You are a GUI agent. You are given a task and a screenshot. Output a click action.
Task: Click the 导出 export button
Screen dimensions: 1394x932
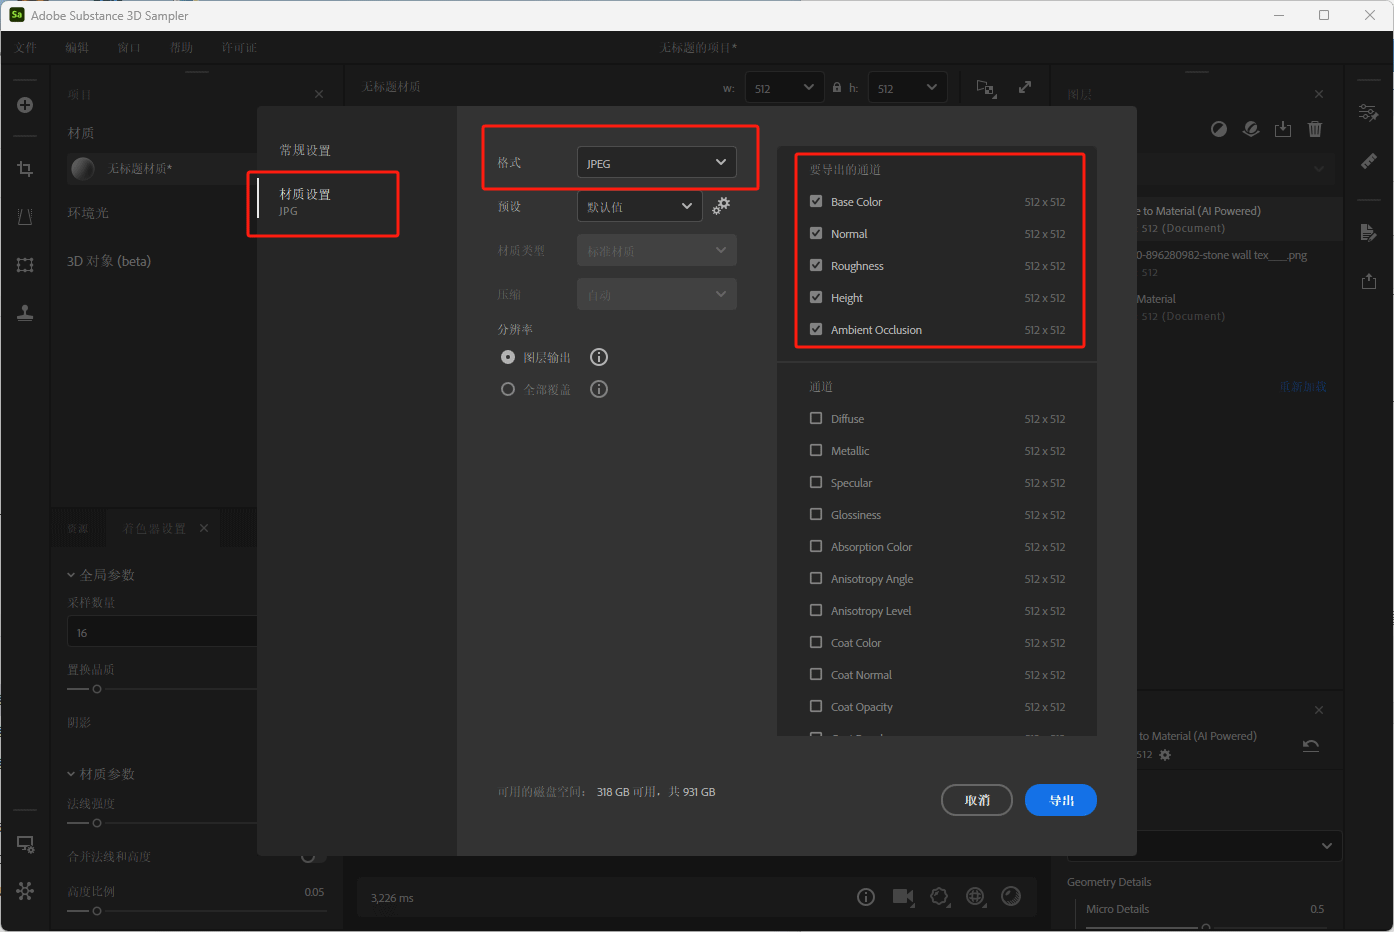click(1061, 800)
